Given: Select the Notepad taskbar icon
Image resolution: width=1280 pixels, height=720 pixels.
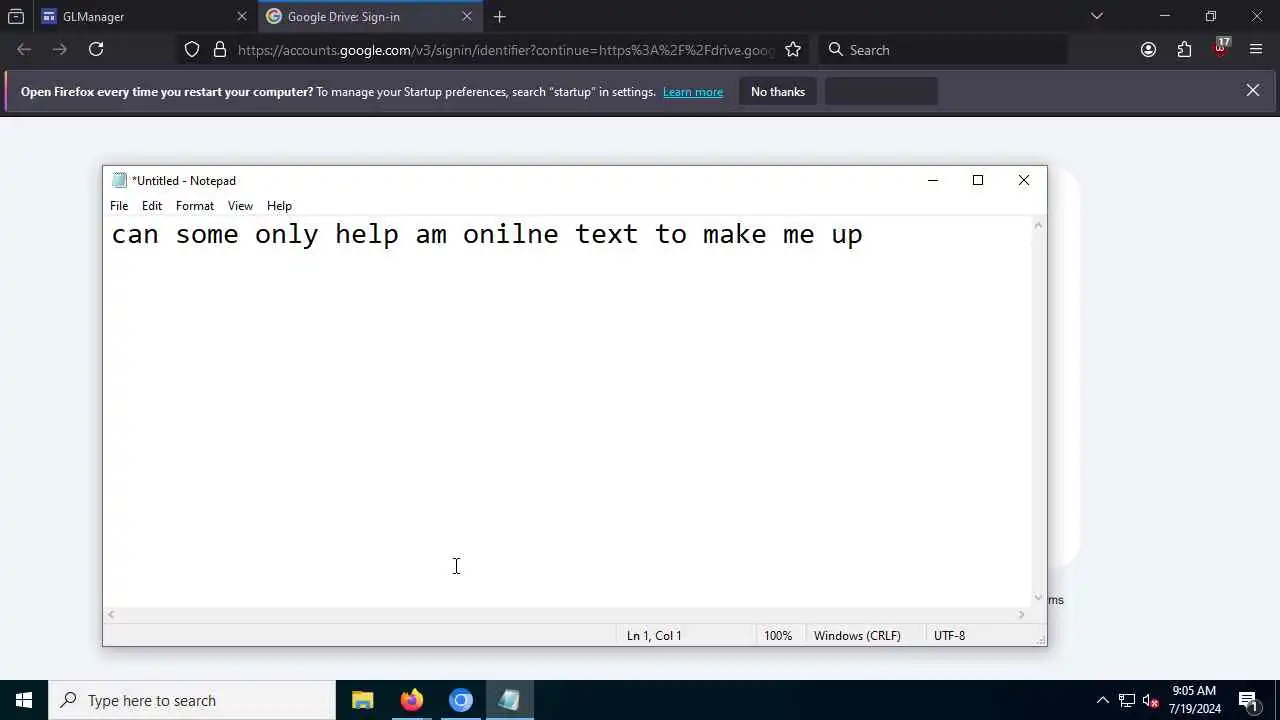Looking at the screenshot, I should click(x=510, y=700).
